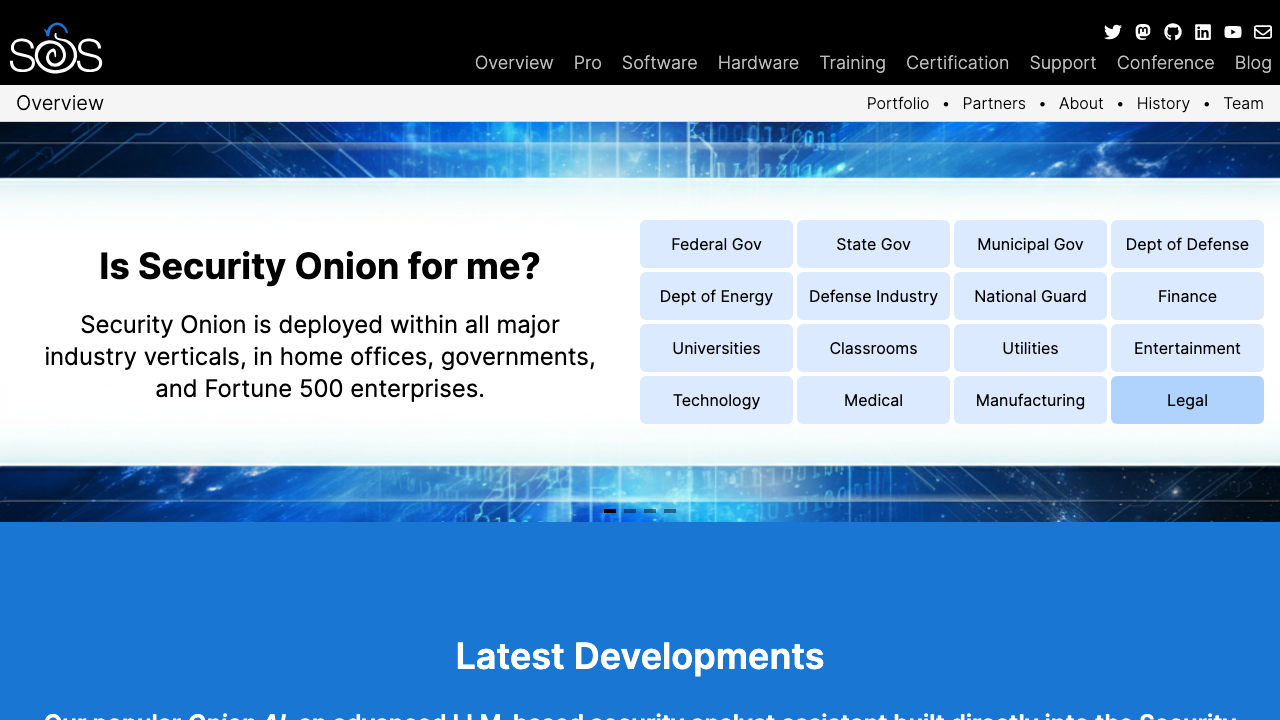Click the 'Is Security Onion for me?' heading

(x=320, y=267)
